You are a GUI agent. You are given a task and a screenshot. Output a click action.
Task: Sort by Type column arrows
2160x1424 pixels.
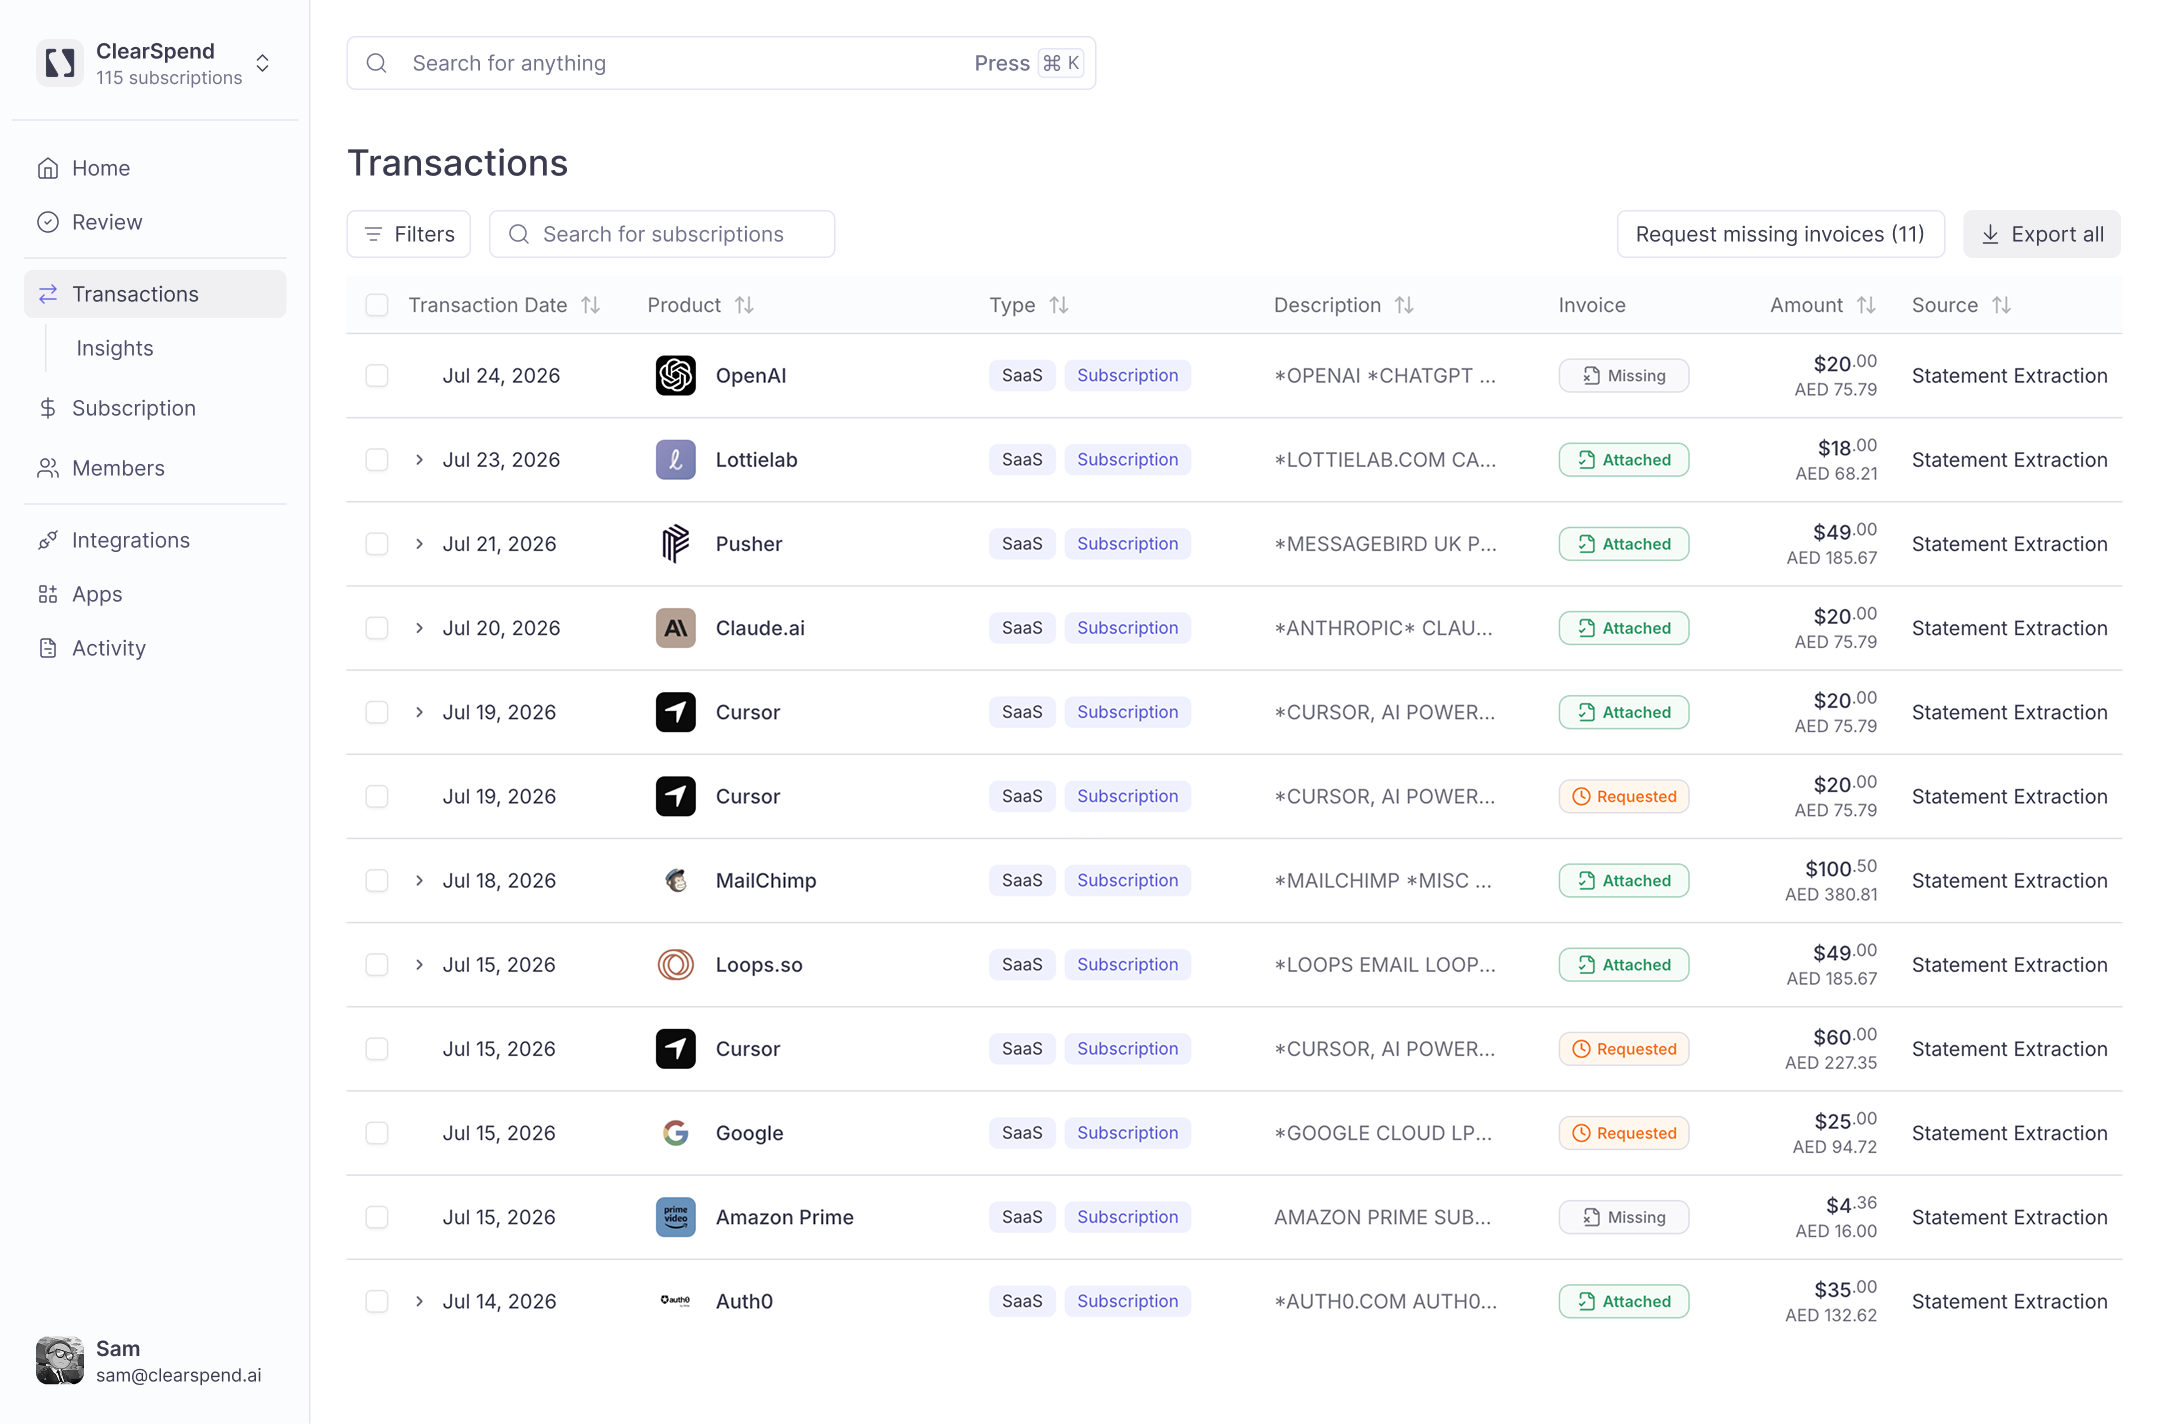(1059, 305)
